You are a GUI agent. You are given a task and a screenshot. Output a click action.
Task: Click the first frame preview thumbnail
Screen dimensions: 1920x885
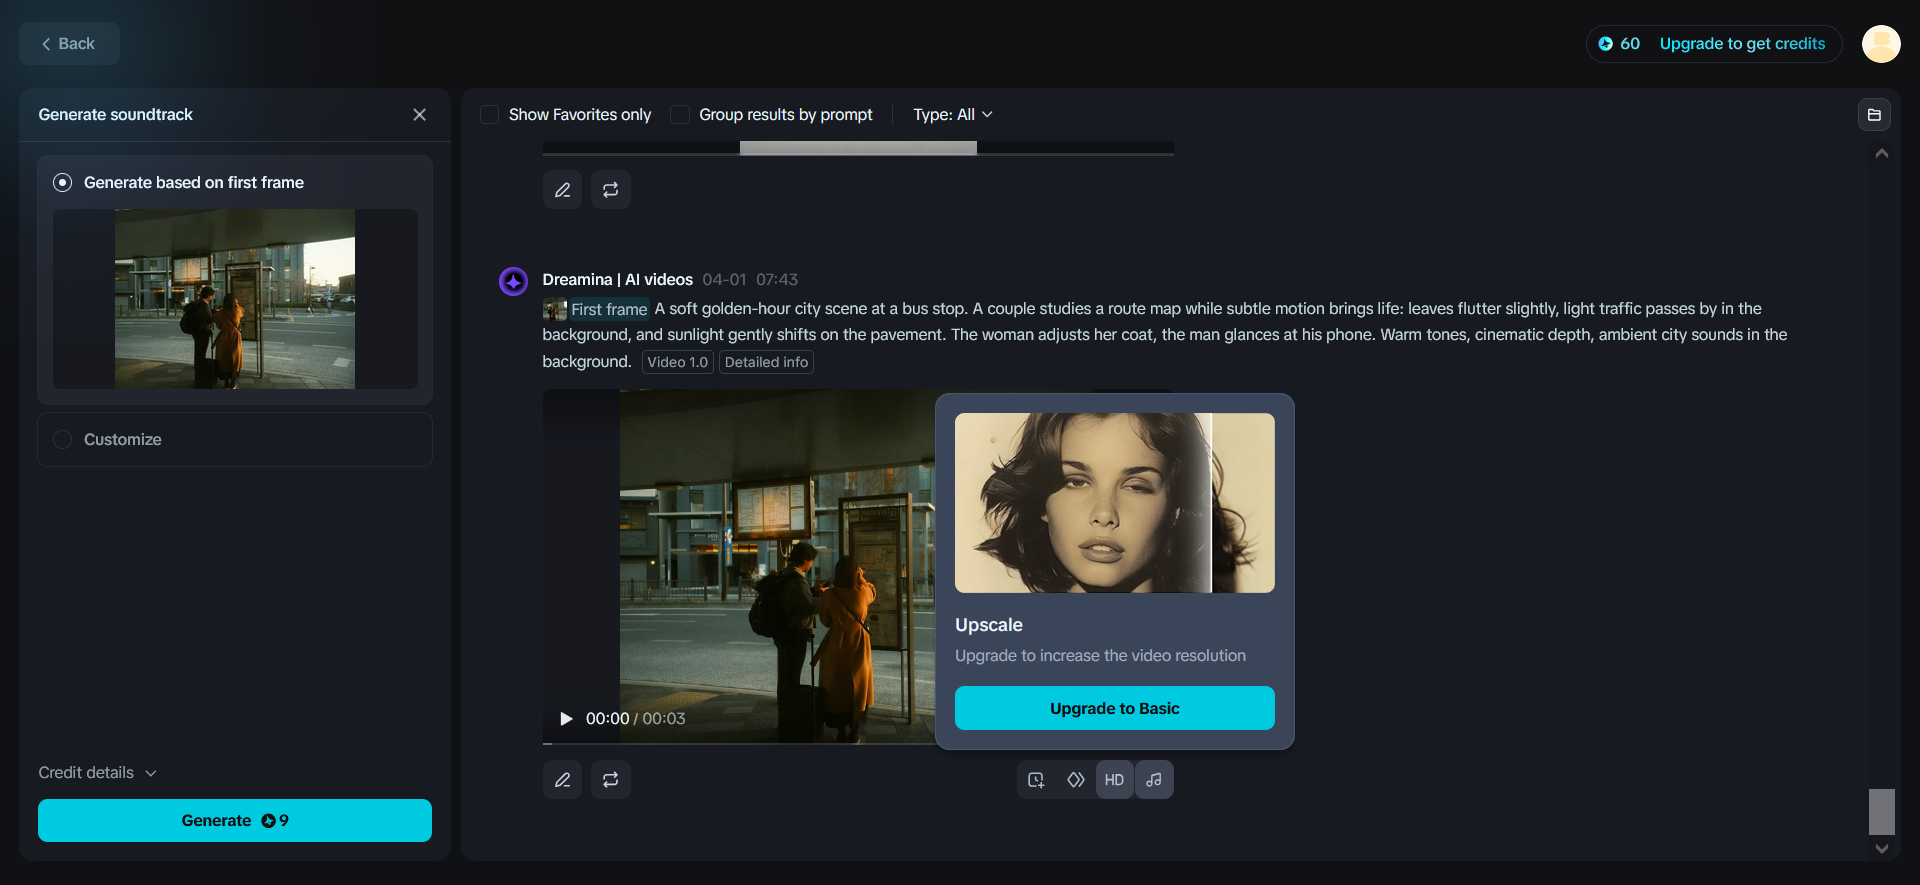coord(235,299)
